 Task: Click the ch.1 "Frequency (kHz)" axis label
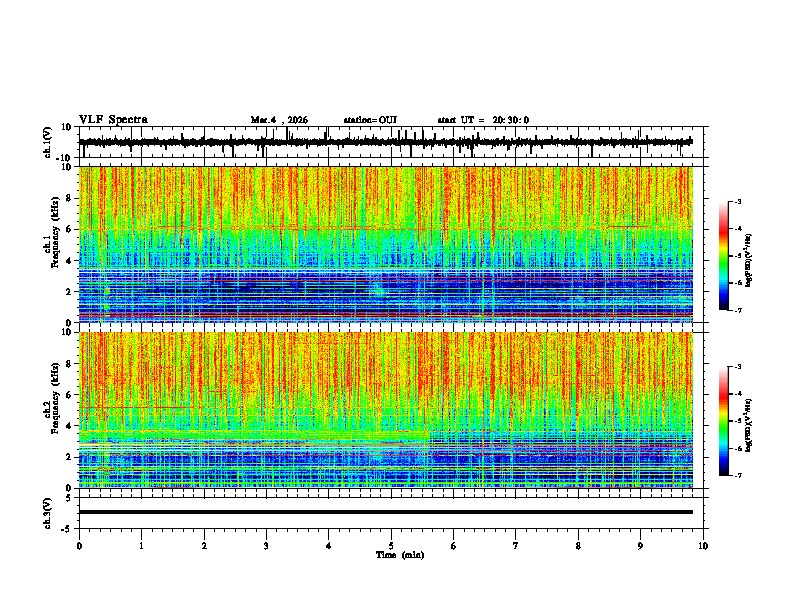point(55,232)
